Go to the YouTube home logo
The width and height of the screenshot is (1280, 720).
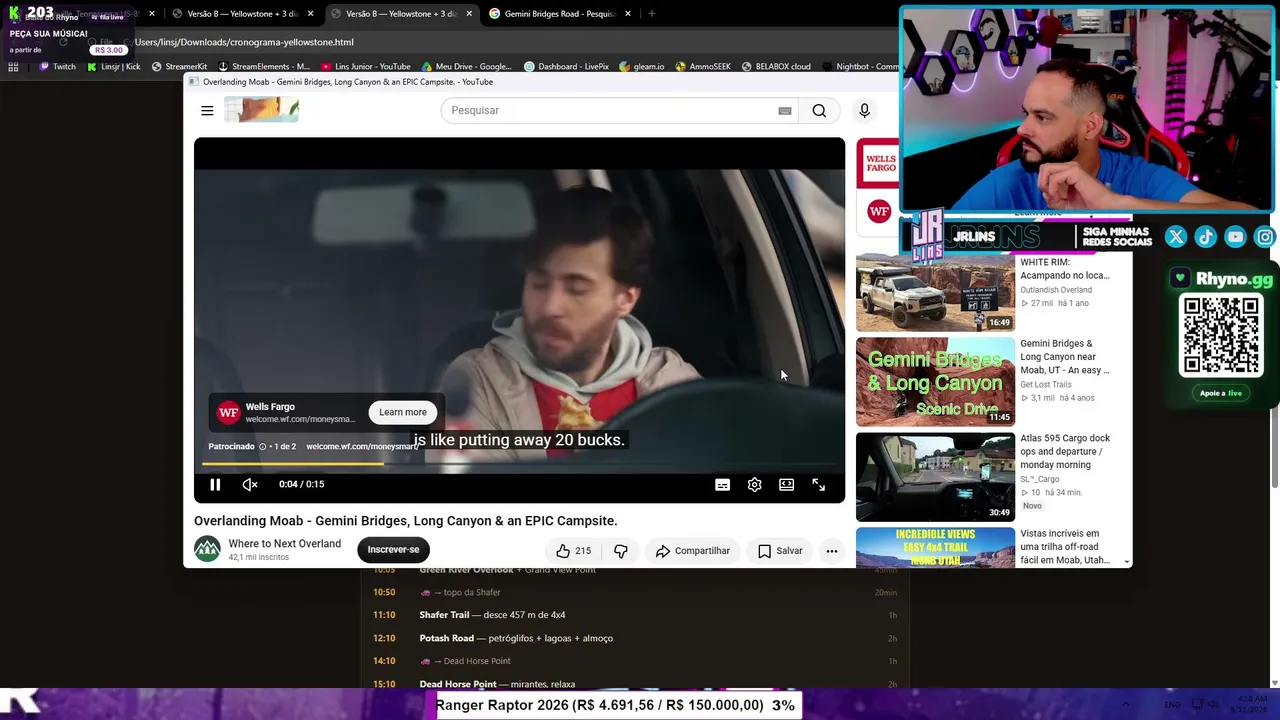[x=262, y=110]
